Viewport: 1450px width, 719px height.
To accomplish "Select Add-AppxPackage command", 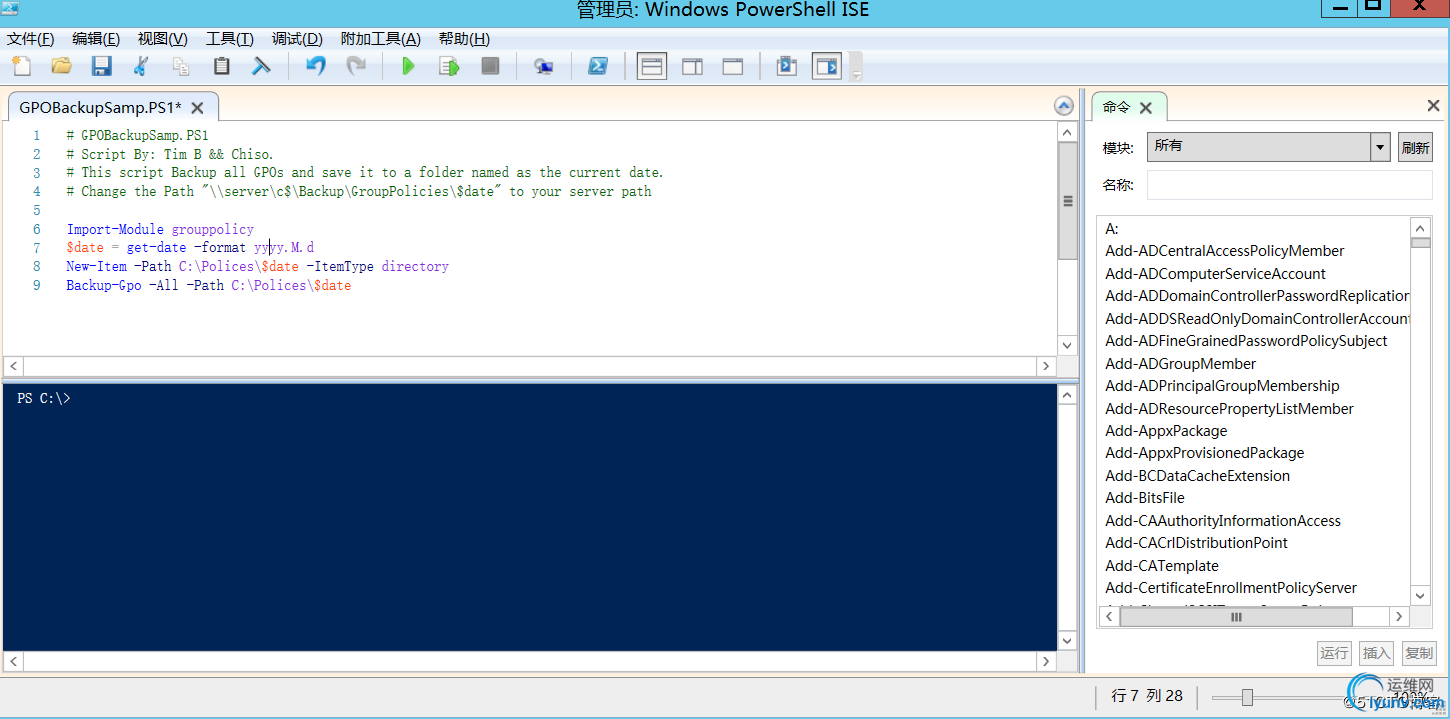I will click(1166, 431).
